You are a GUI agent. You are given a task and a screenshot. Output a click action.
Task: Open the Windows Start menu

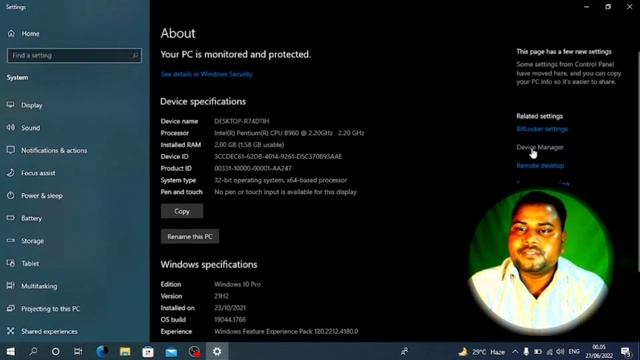click(x=11, y=351)
